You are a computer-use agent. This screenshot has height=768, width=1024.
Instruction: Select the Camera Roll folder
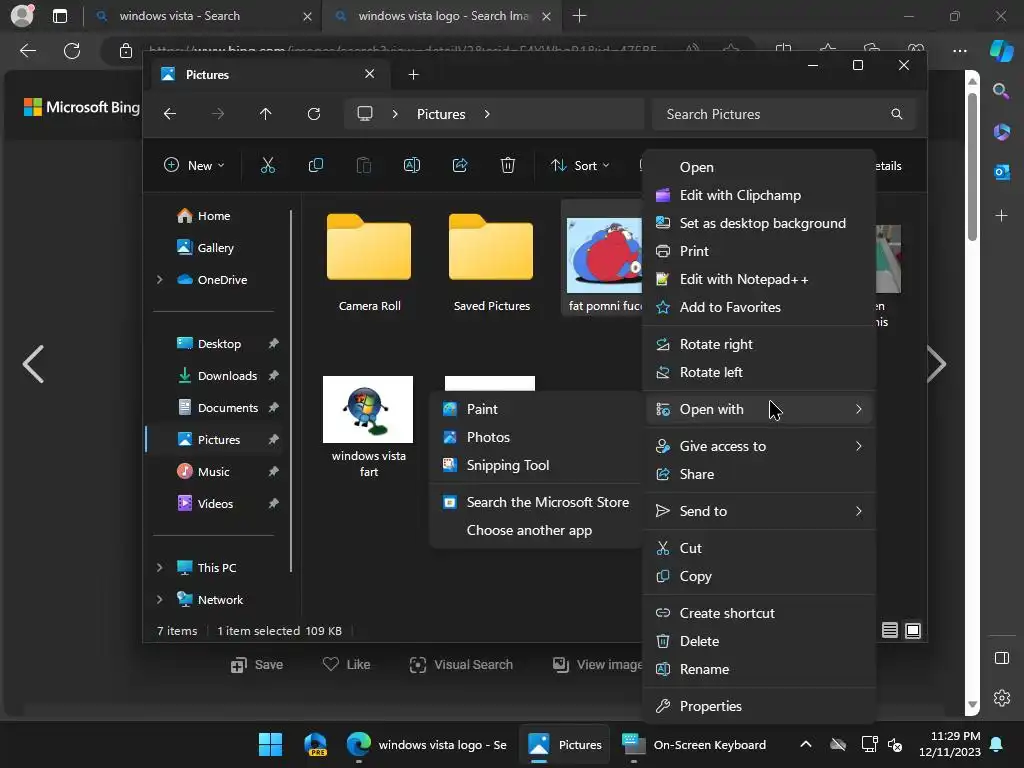click(369, 263)
